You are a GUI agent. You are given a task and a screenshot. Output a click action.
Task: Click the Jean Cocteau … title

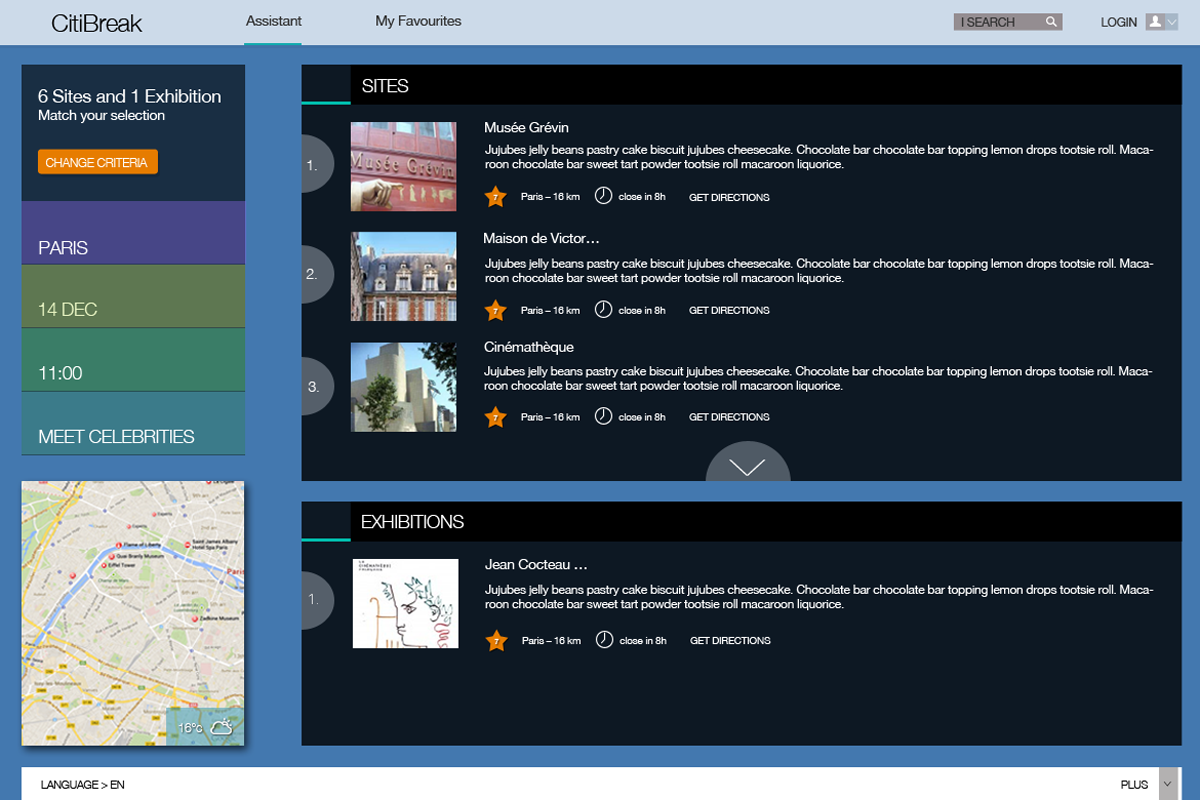[x=536, y=564]
